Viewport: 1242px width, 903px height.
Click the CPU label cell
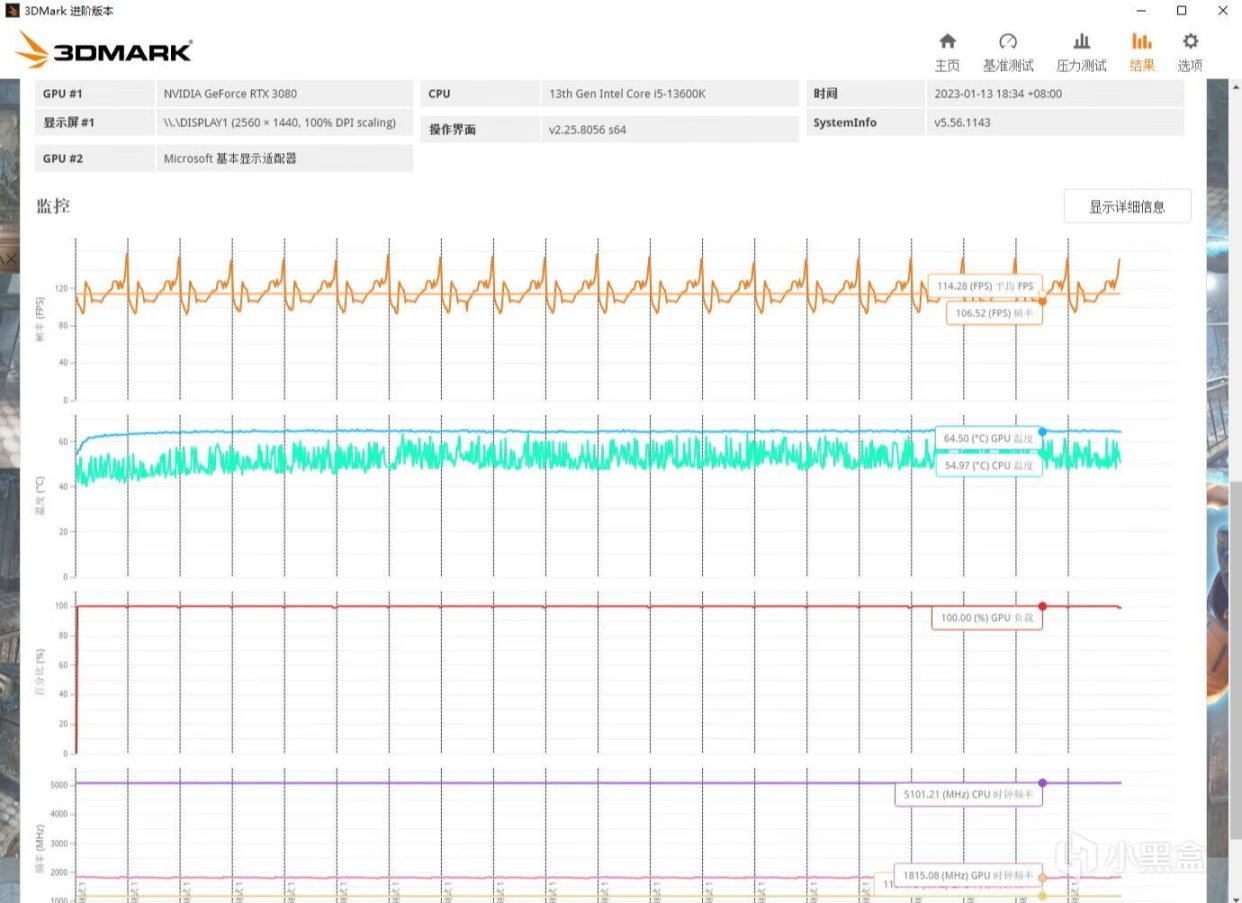pyautogui.click(x=481, y=94)
